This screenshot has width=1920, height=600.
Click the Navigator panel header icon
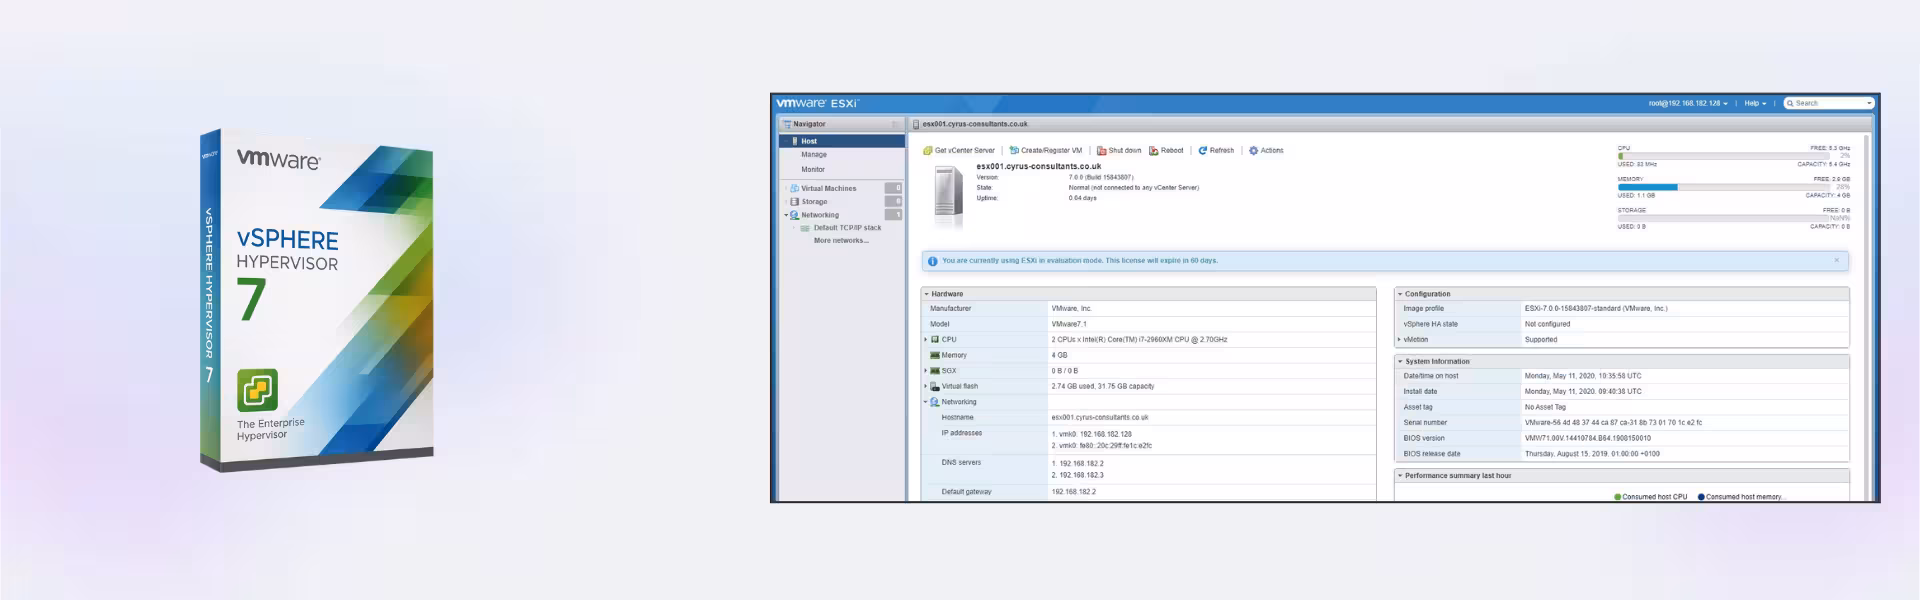(x=787, y=124)
